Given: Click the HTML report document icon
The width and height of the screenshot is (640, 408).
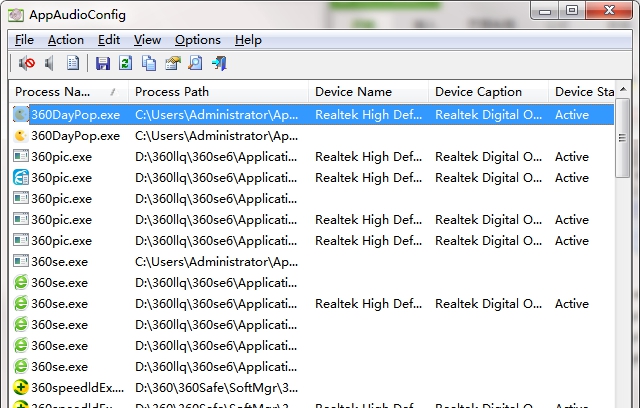Looking at the screenshot, I should click(72, 64).
